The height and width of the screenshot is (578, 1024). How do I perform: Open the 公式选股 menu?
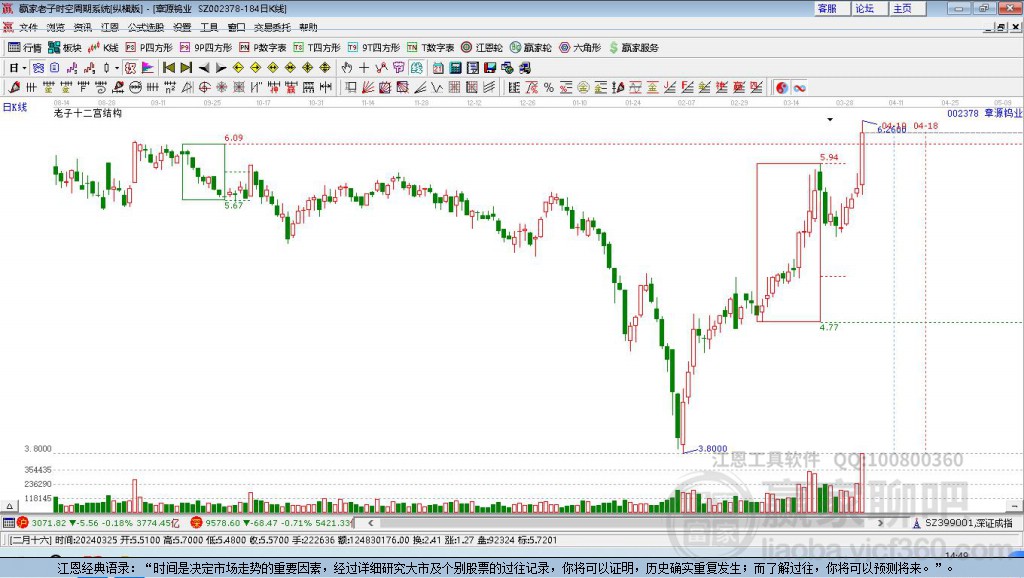tap(146, 27)
